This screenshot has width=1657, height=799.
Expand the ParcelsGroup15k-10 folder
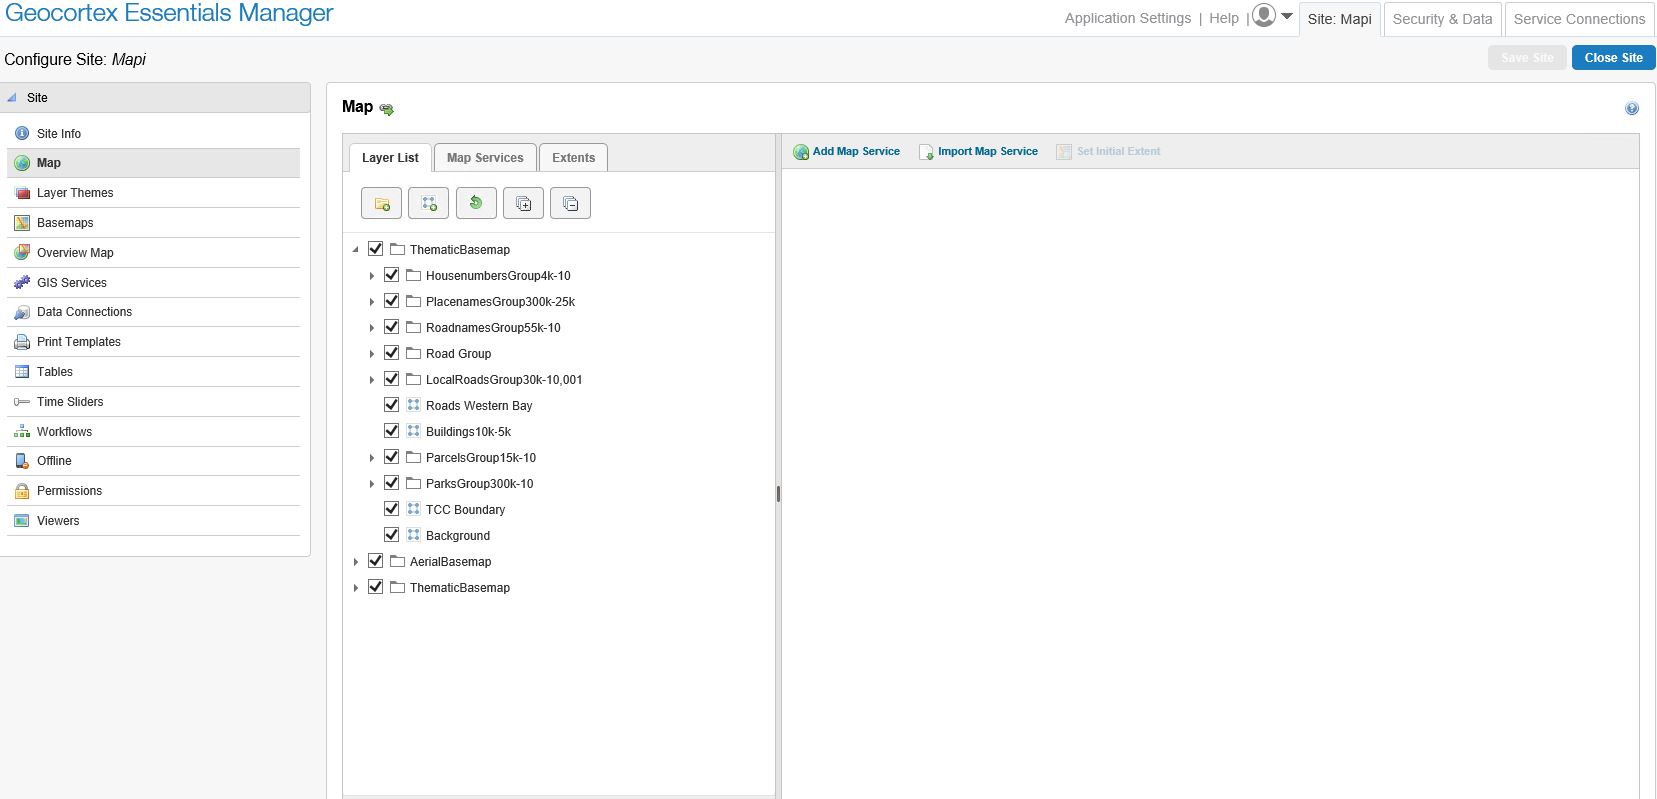372,458
